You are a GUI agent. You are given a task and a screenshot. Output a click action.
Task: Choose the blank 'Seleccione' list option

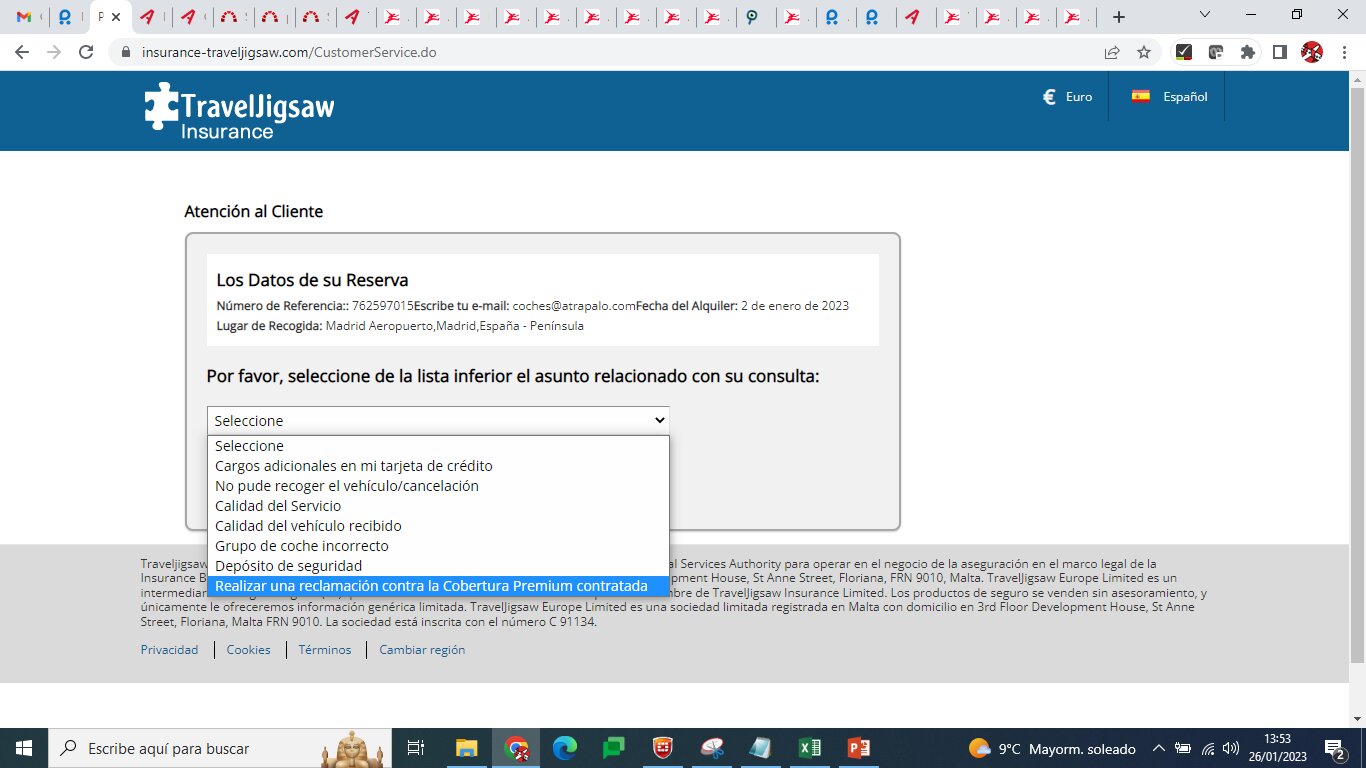click(438, 446)
